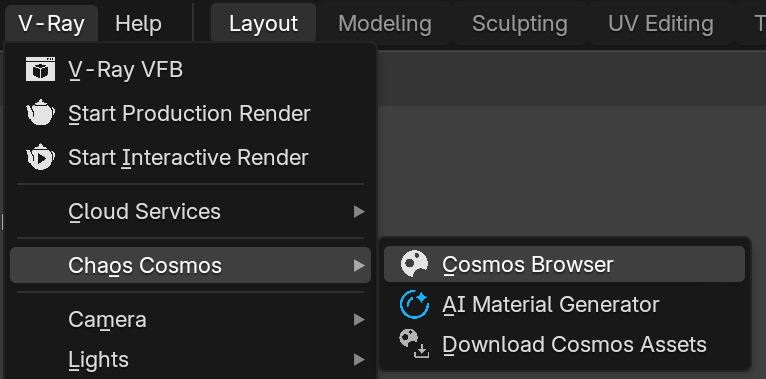The width and height of the screenshot is (766, 379).
Task: Click the Start Production Render teapot icon
Action: pos(40,113)
